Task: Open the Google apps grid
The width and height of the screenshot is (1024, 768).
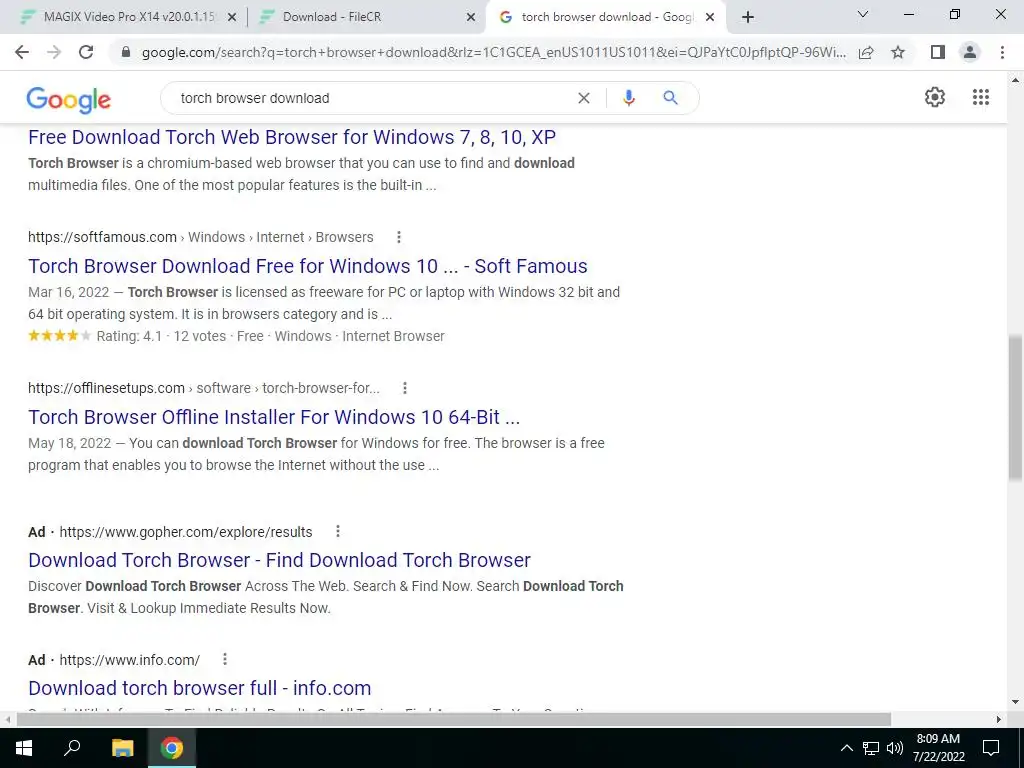Action: (980, 97)
